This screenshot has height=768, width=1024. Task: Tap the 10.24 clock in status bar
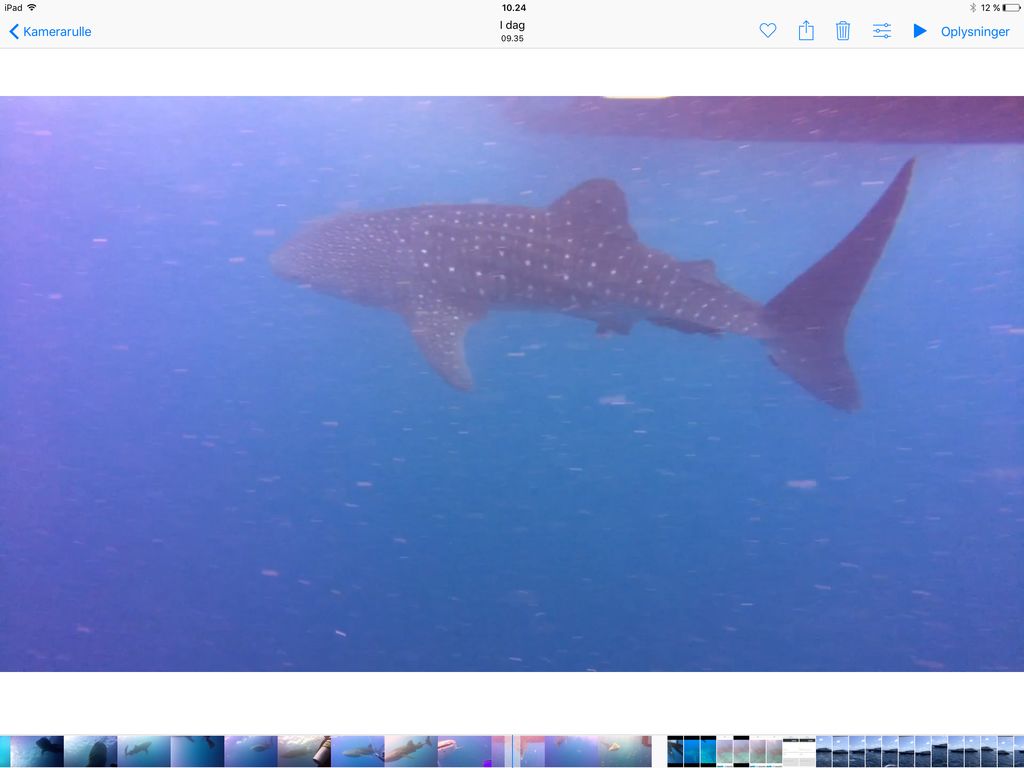click(x=513, y=7)
